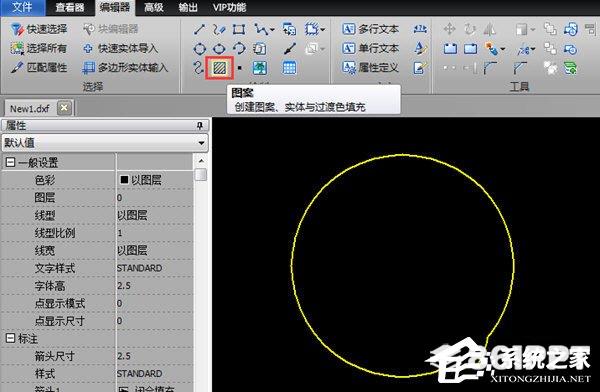Switch to the 输出 tab
Screen dimensions: 600x392
click(x=188, y=7)
